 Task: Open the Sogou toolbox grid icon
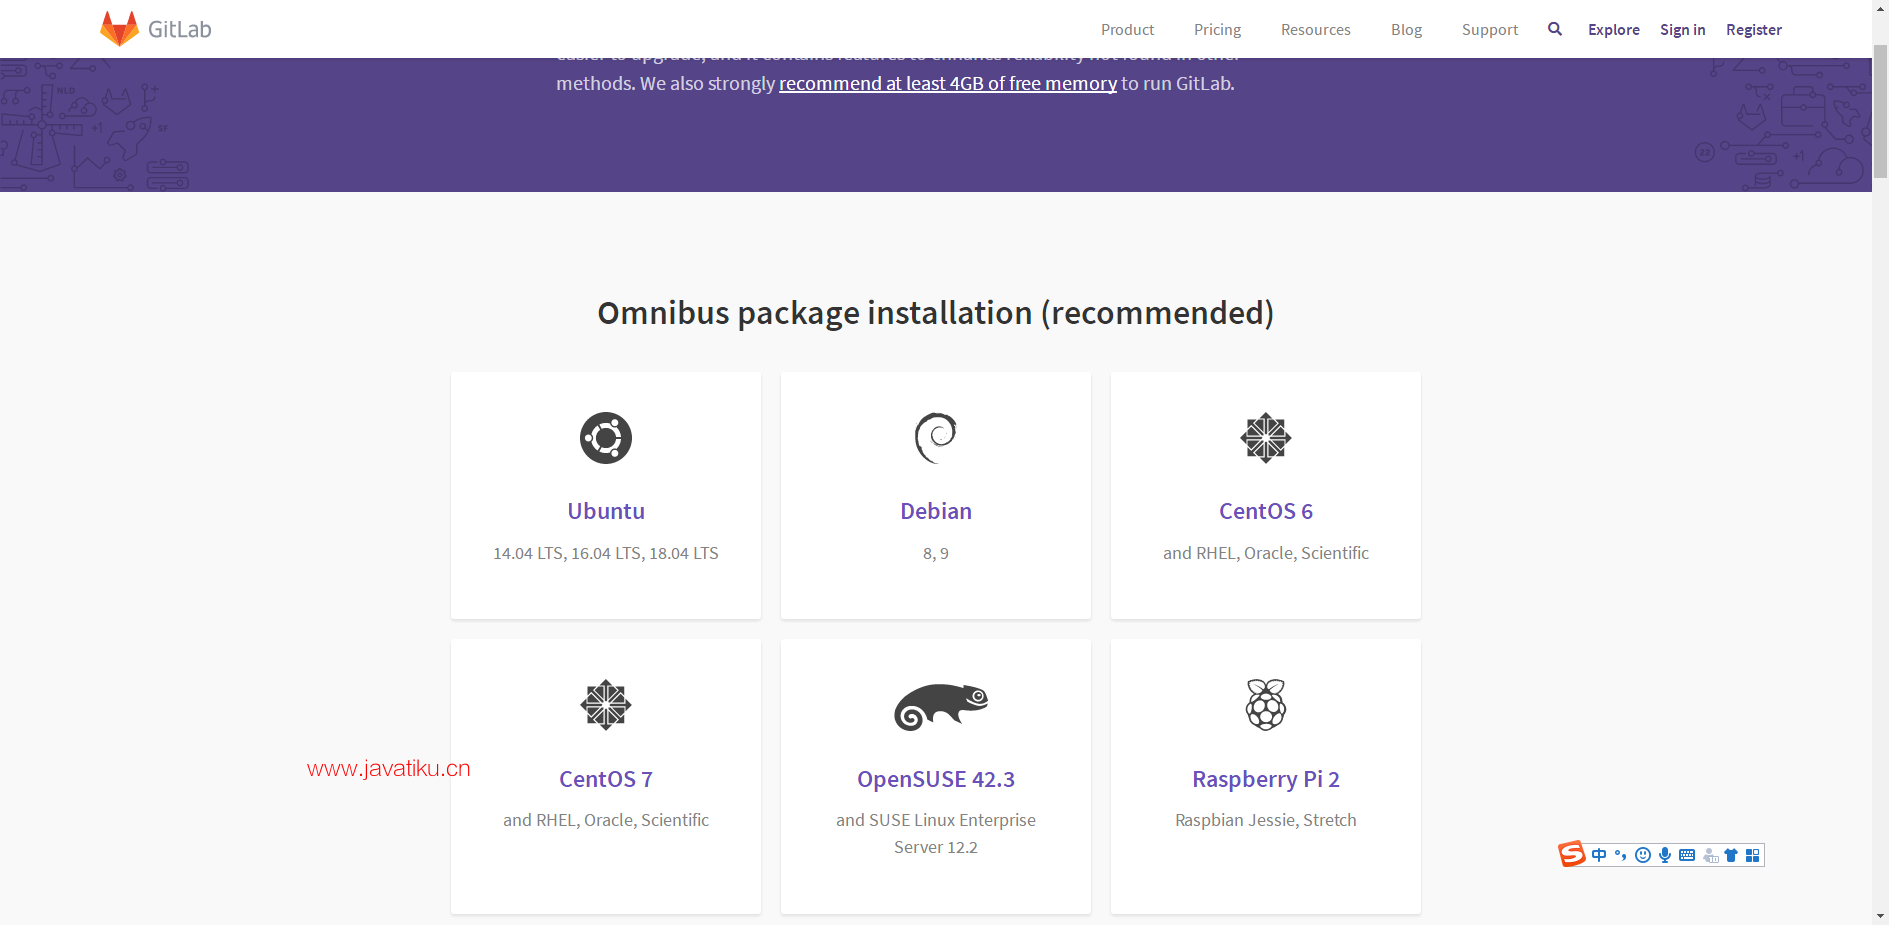coord(1752,855)
